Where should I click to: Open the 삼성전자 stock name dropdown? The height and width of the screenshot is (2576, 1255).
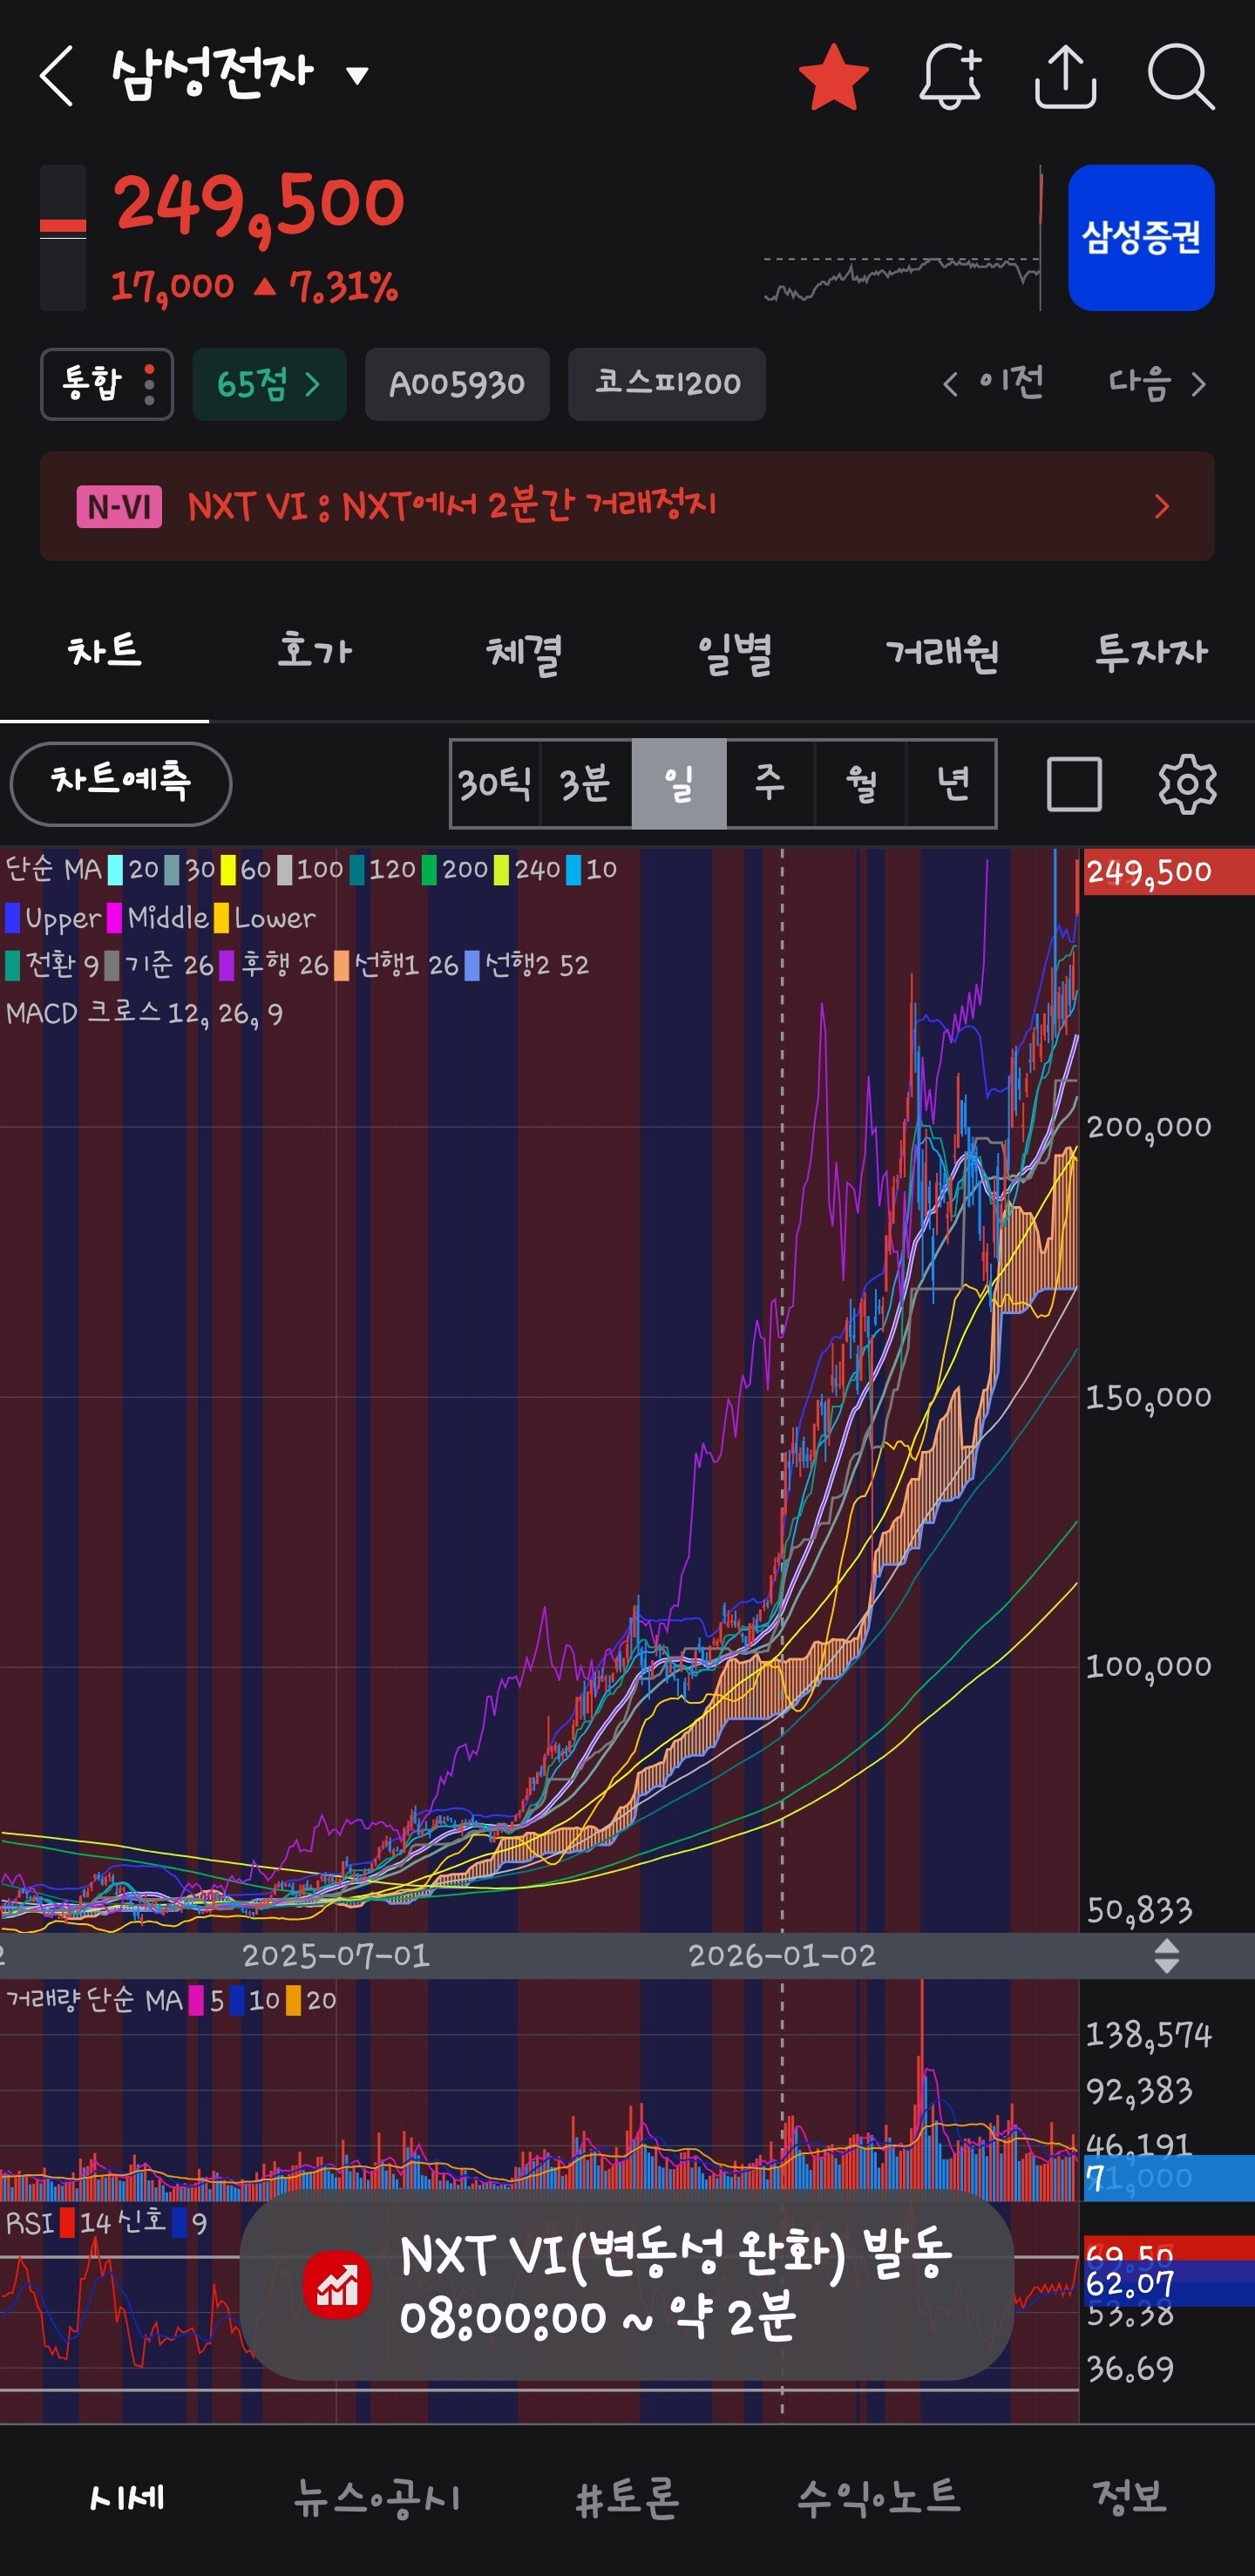[x=240, y=74]
